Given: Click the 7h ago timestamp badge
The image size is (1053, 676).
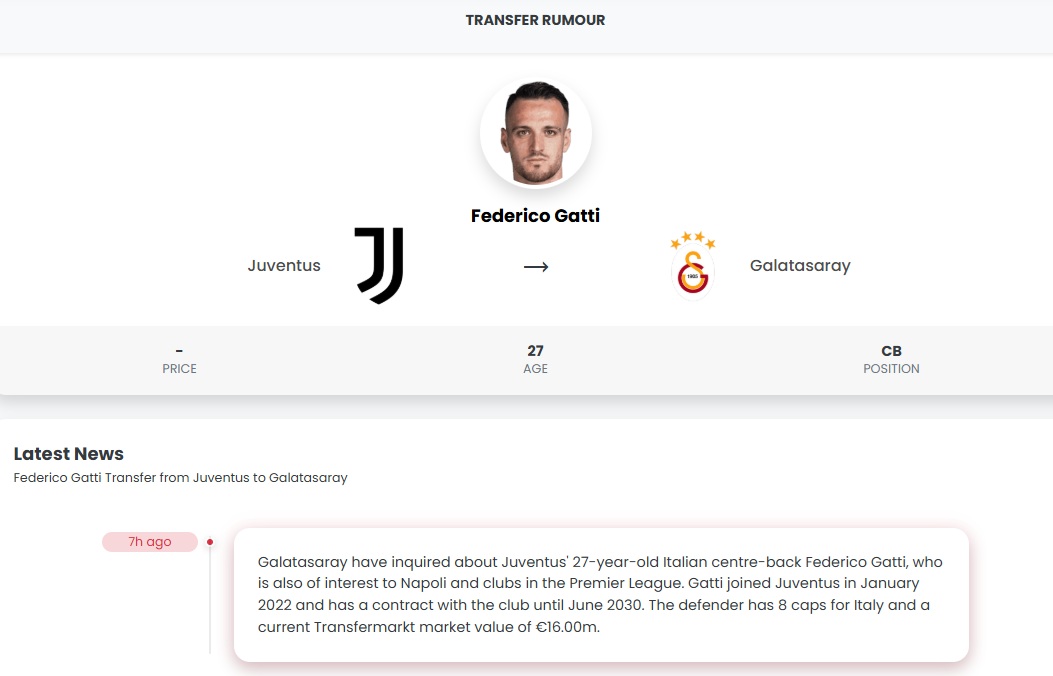Looking at the screenshot, I should point(150,542).
